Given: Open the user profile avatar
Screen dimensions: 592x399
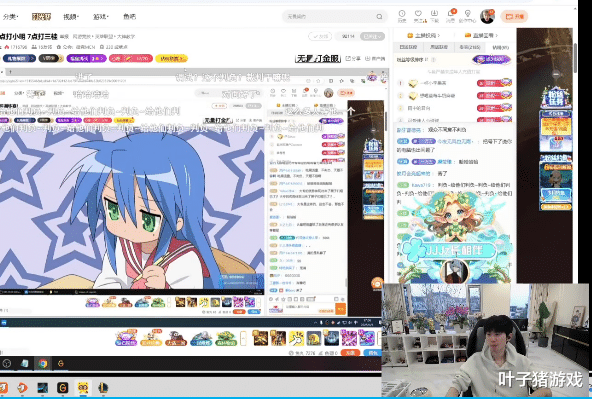Looking at the screenshot, I should click(x=487, y=16).
